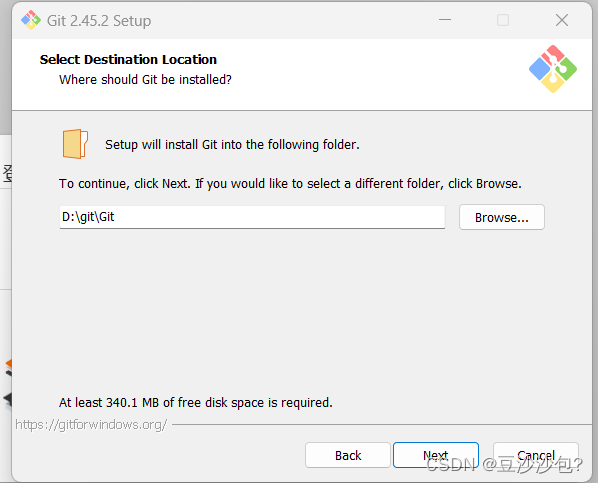This screenshot has height=483, width=598.
Task: Click the 340.1 MB disk space notice
Action: pos(196,402)
